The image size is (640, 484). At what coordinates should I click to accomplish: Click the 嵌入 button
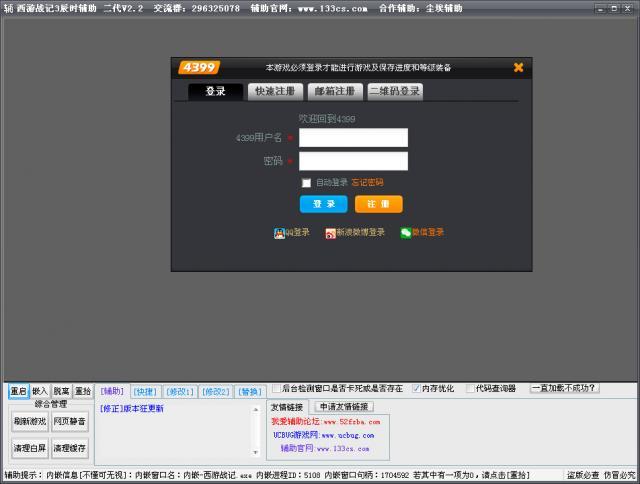pyautogui.click(x=40, y=391)
